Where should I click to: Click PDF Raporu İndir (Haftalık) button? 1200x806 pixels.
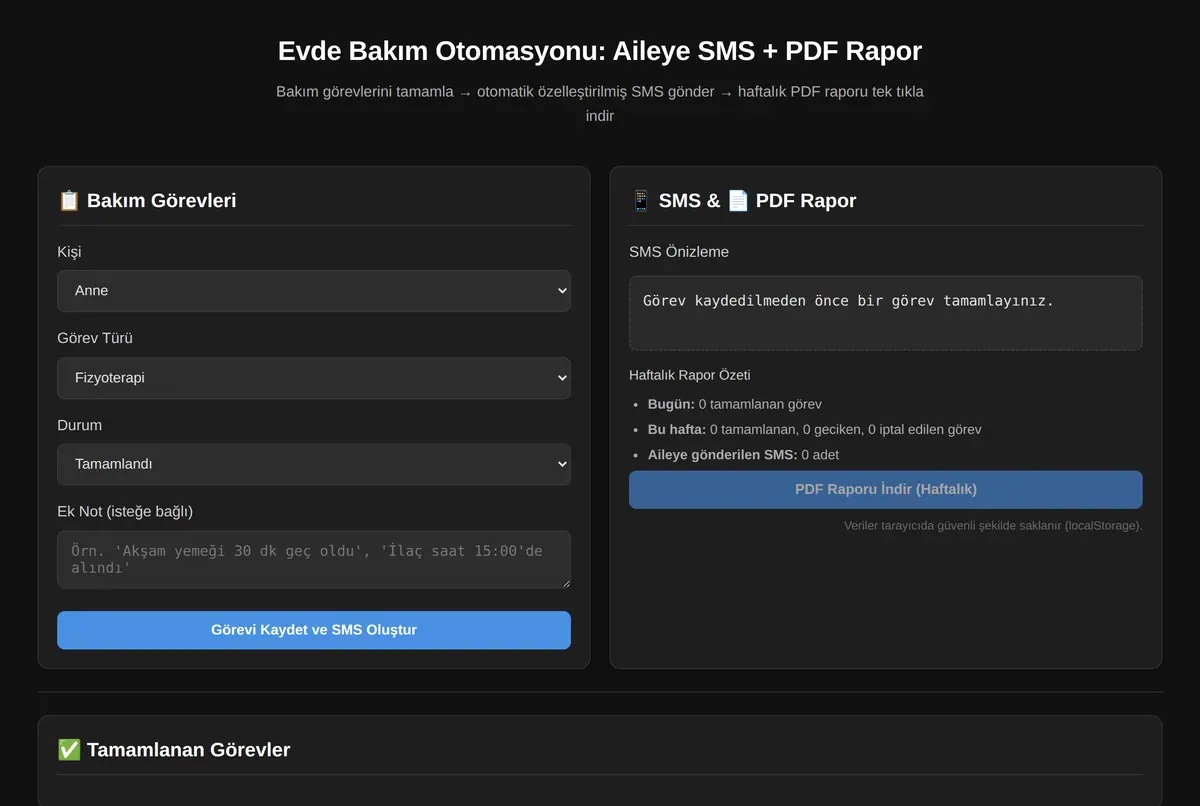[885, 489]
